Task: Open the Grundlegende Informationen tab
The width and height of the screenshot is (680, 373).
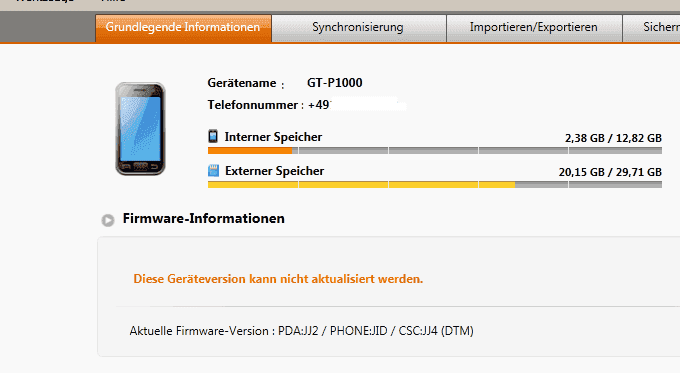Action: click(x=183, y=28)
